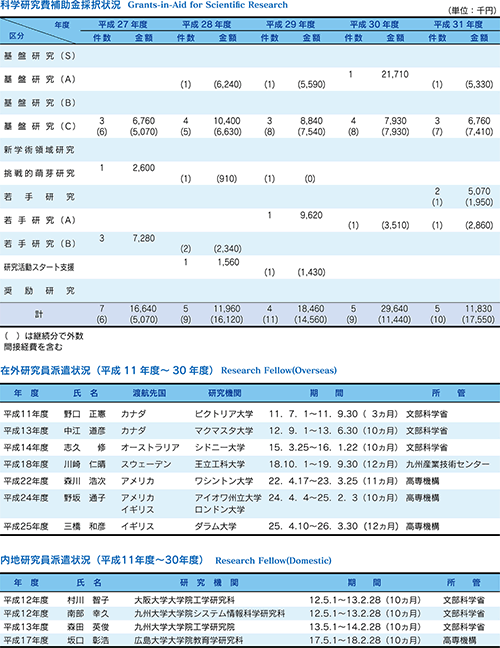Viewport: 500px width, 648px height.
Task: Click the 29,640 total for 平成30年度
Action: [395, 309]
